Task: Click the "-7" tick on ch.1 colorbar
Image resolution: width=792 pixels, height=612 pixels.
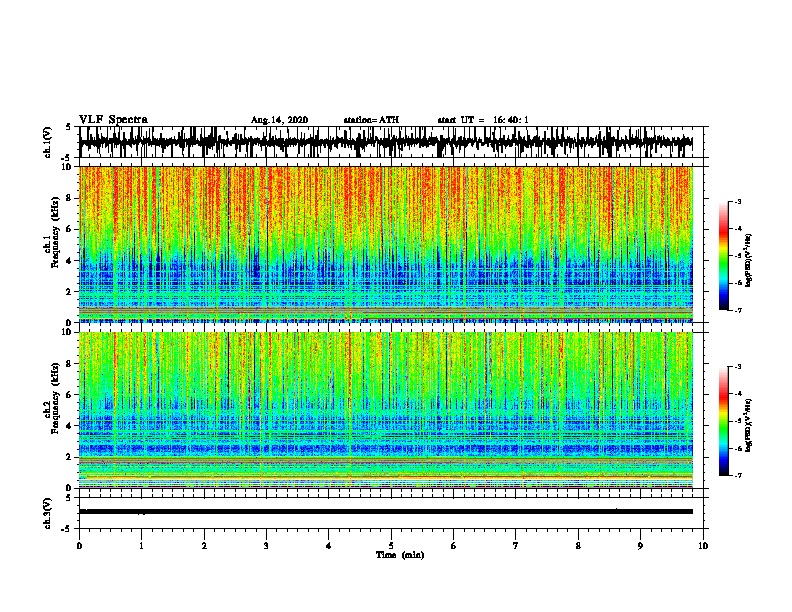Action: (738, 310)
